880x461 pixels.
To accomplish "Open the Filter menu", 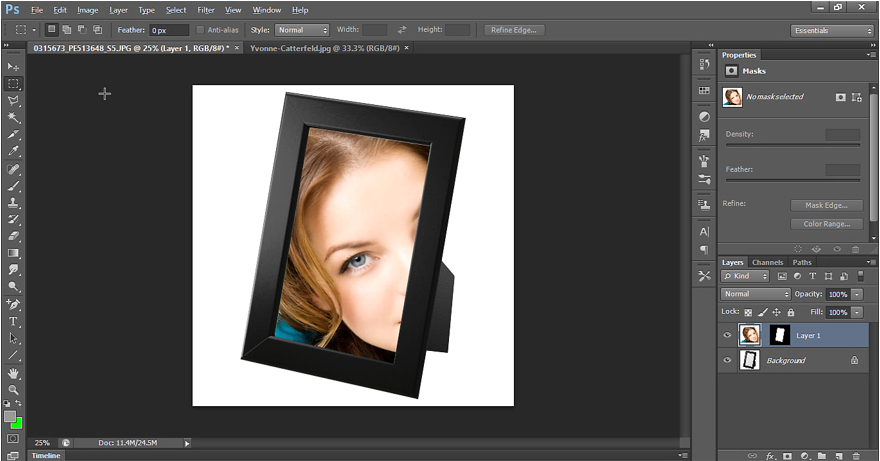I will click(206, 10).
